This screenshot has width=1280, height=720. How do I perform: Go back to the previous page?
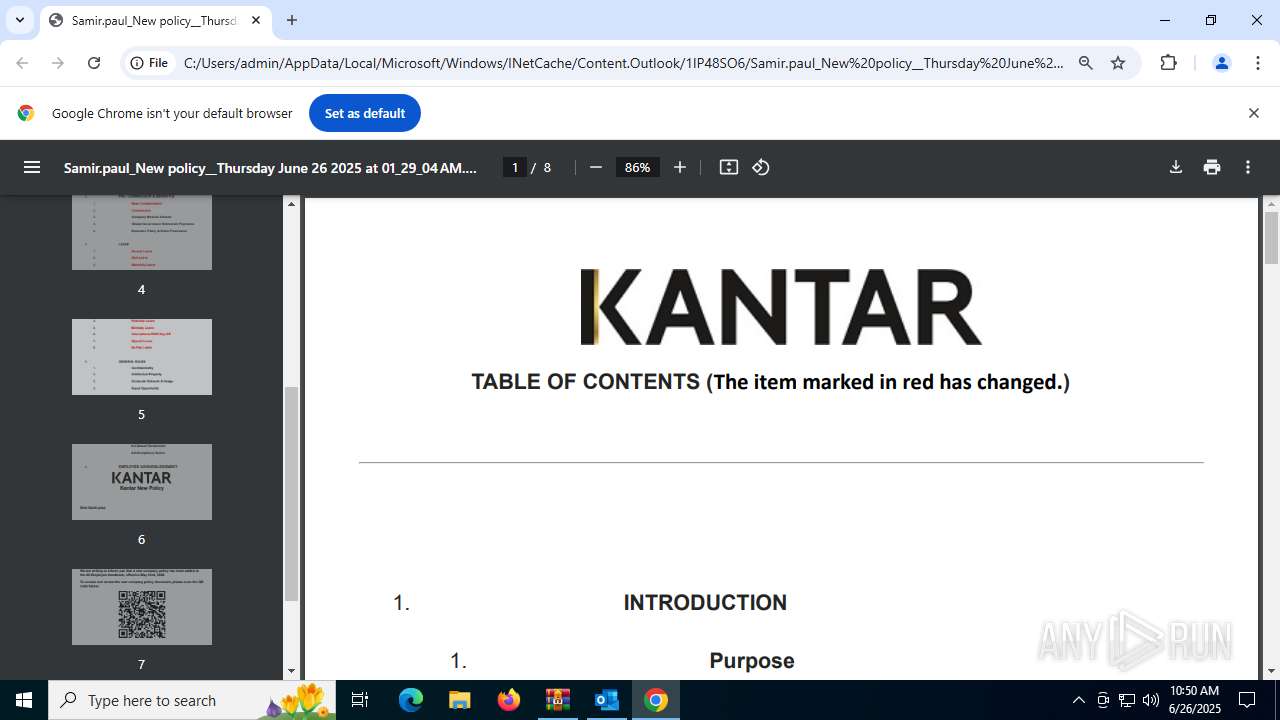(22, 63)
